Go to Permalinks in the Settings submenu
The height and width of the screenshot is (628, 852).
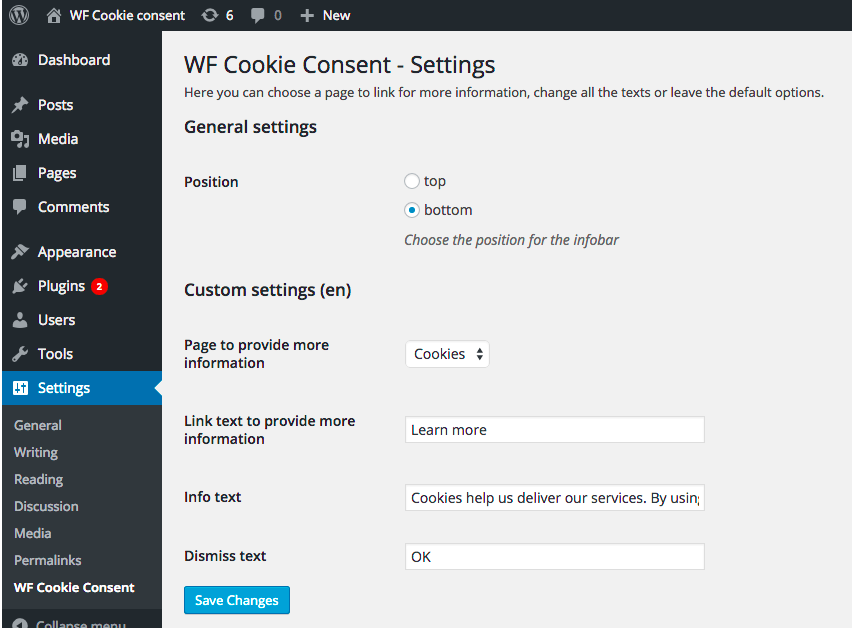tap(46, 560)
